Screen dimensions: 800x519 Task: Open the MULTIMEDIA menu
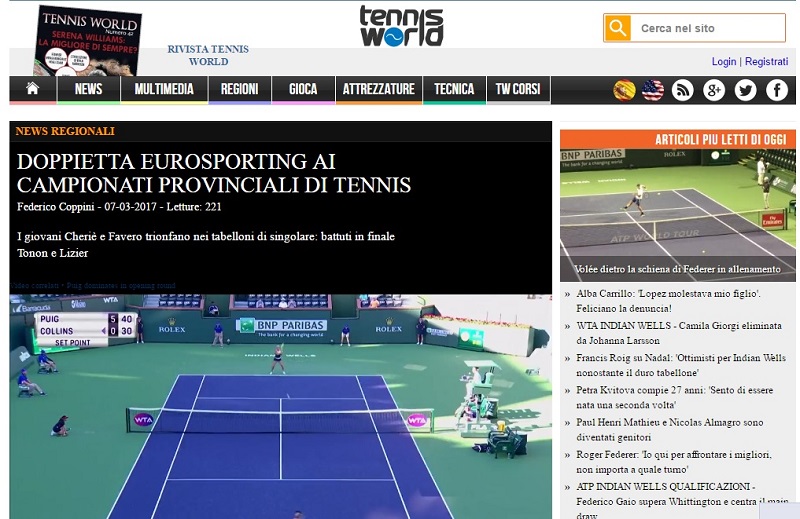point(164,89)
